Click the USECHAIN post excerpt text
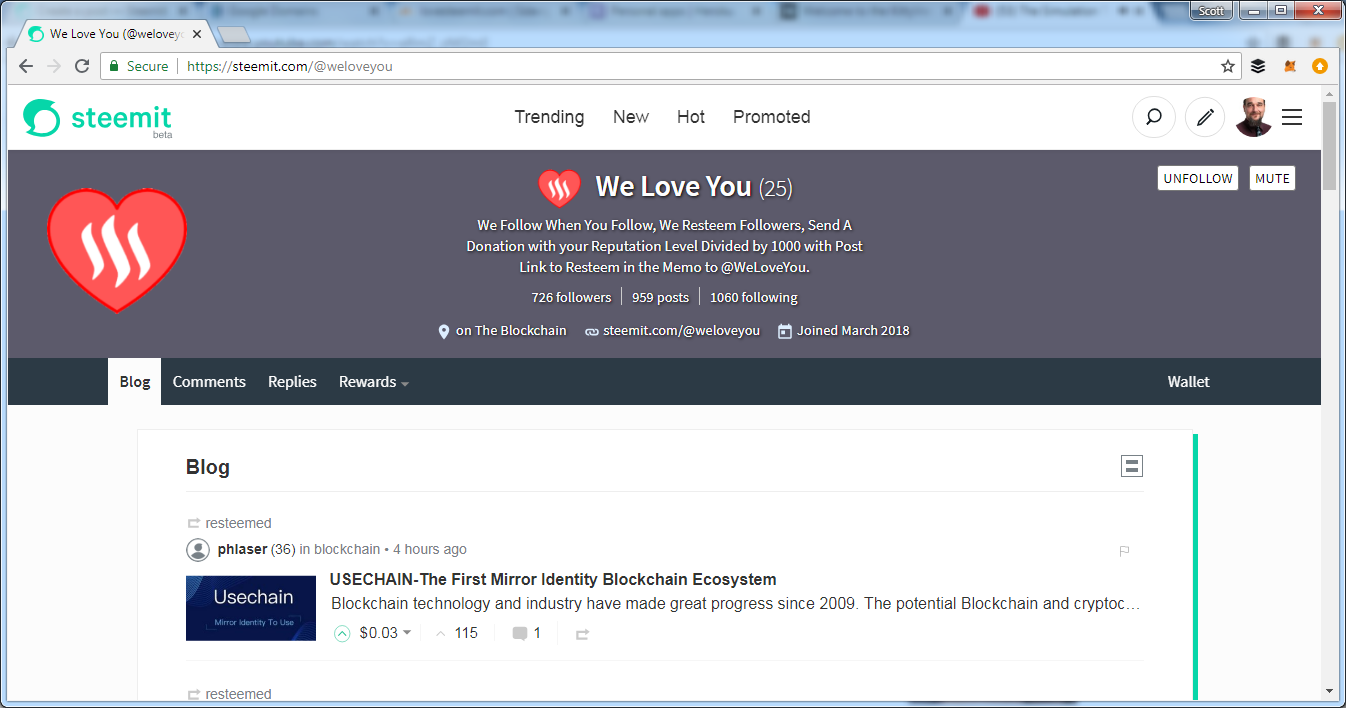 tap(736, 604)
